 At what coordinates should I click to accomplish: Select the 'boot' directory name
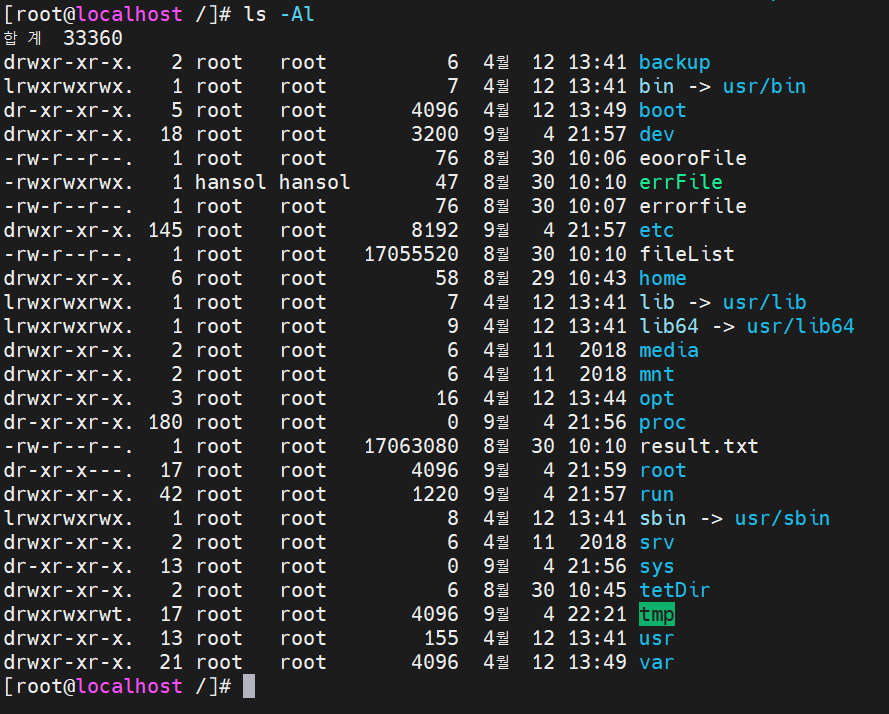coord(662,110)
